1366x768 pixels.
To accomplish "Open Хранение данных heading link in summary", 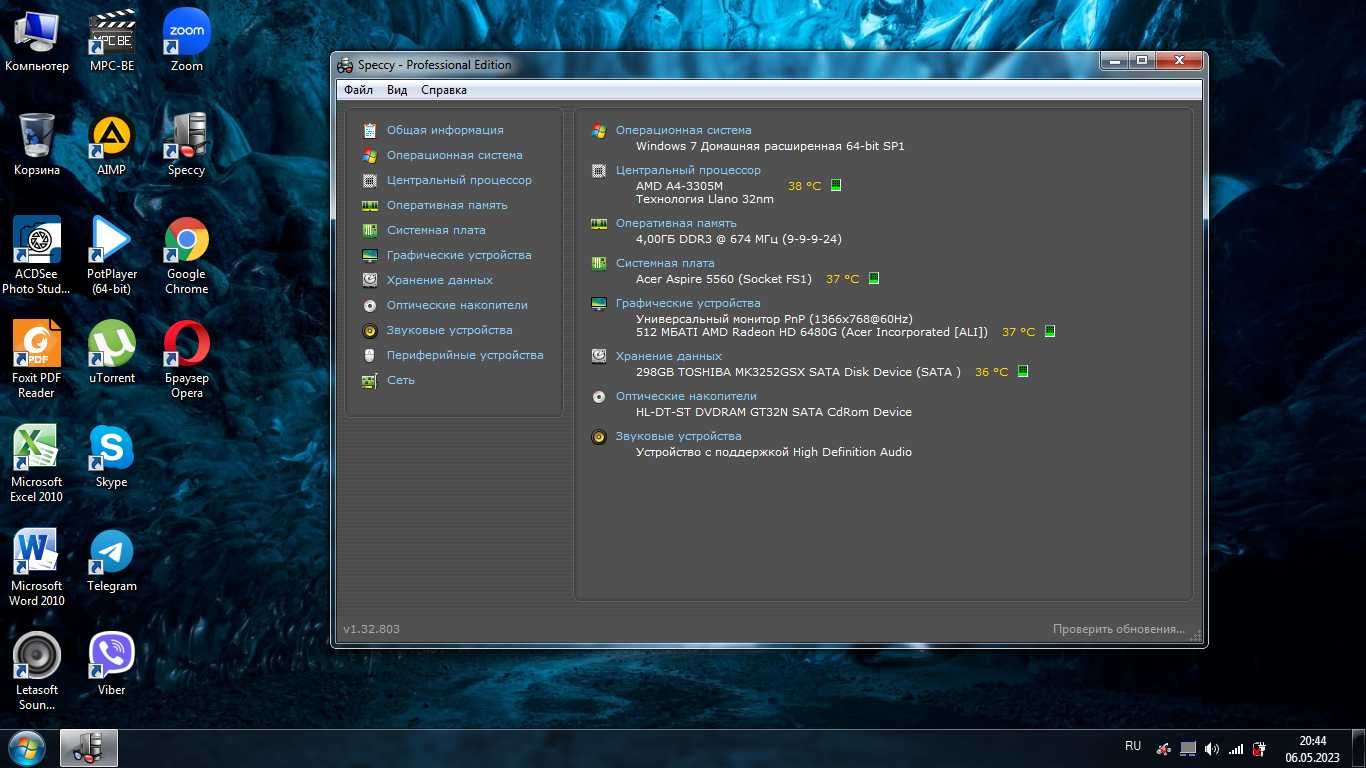I will [x=669, y=356].
